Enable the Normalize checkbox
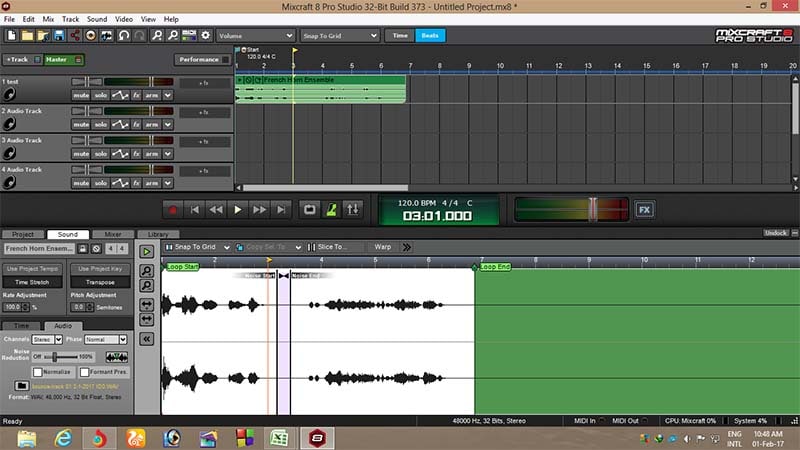800x450 pixels. point(38,372)
